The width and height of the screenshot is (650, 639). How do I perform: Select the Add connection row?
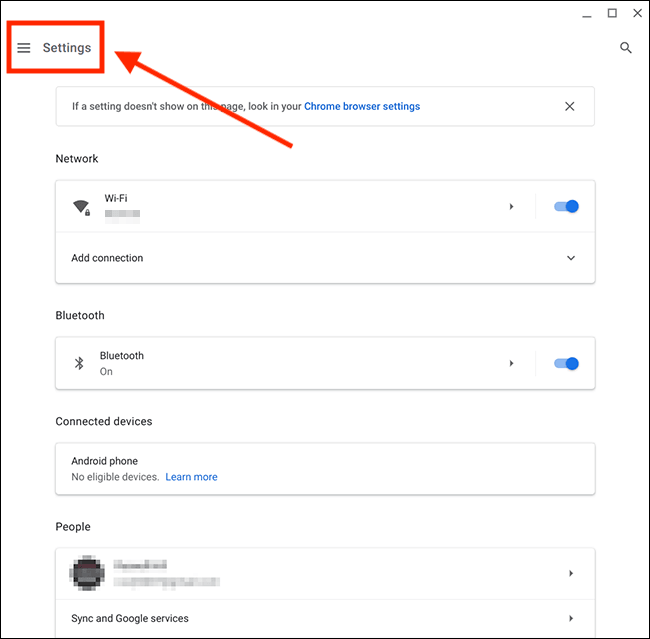click(325, 258)
